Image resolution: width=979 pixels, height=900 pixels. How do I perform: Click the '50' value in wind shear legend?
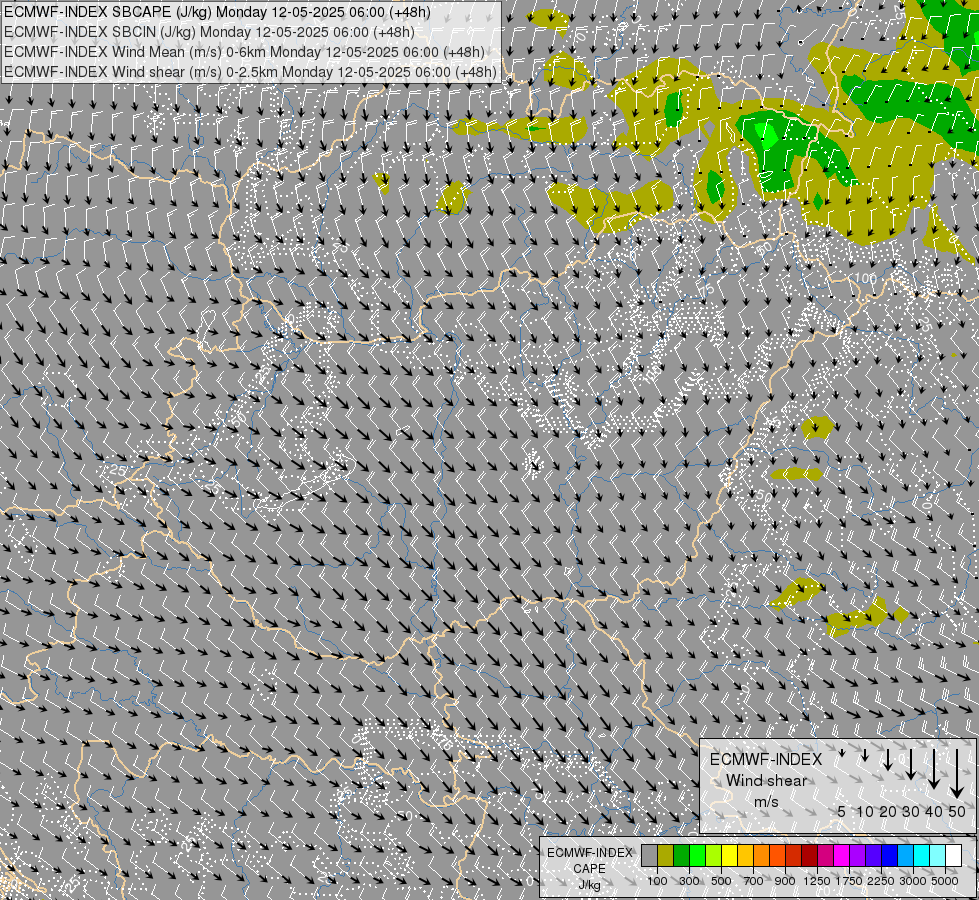957,811
